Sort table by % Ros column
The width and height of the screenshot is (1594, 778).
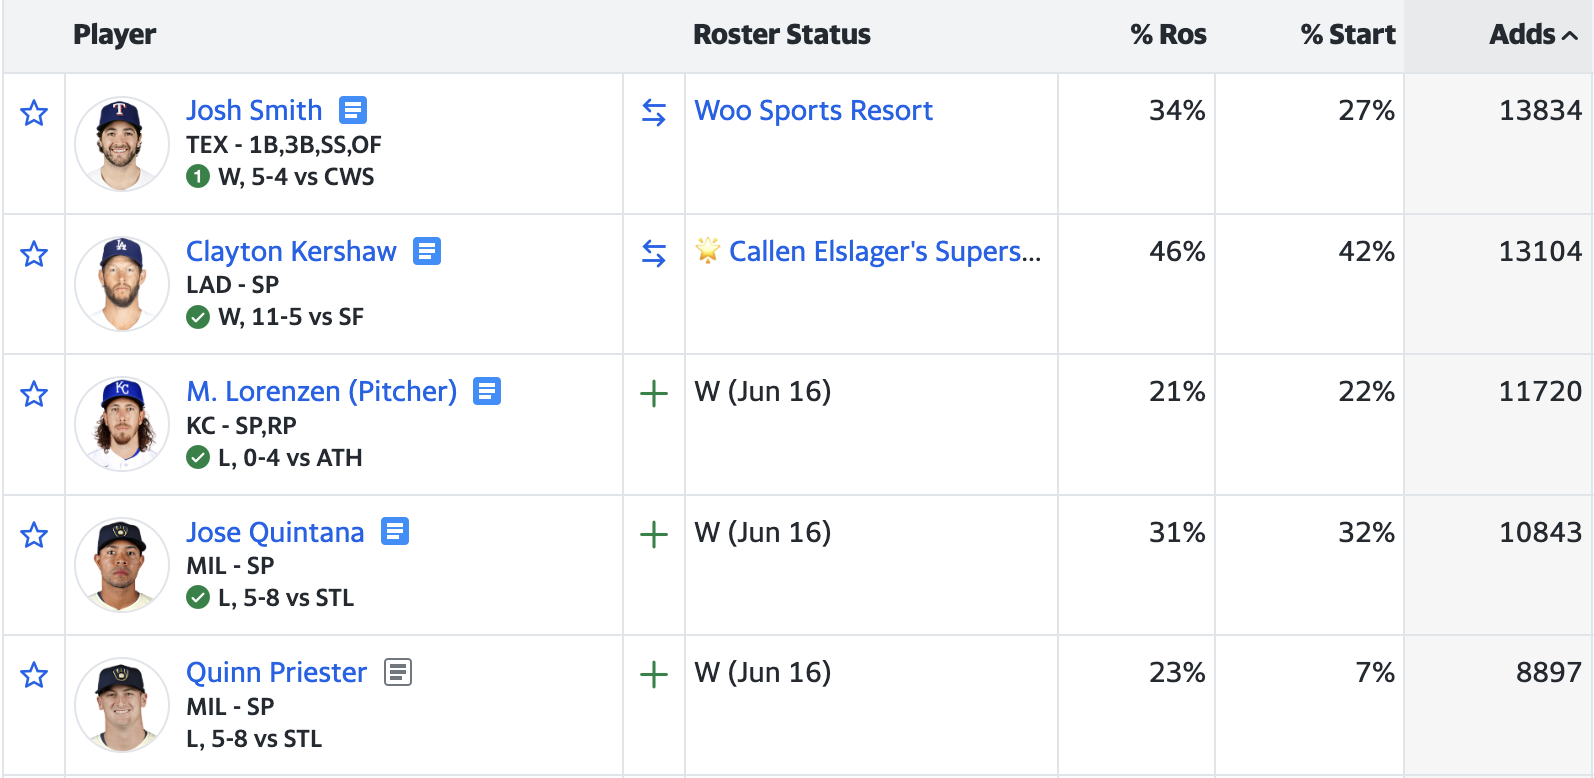pyautogui.click(x=1168, y=35)
